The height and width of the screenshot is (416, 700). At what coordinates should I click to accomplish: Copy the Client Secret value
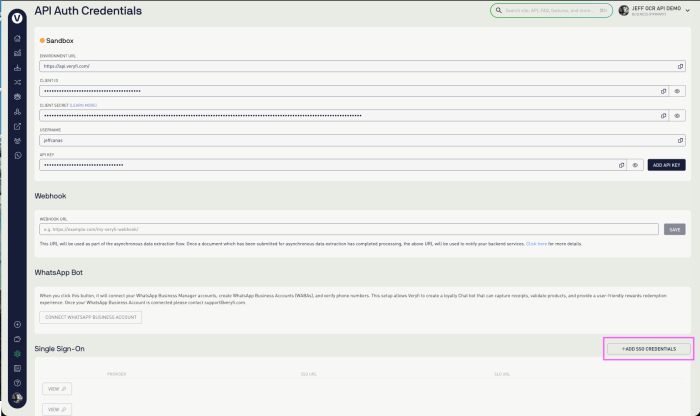(663, 116)
